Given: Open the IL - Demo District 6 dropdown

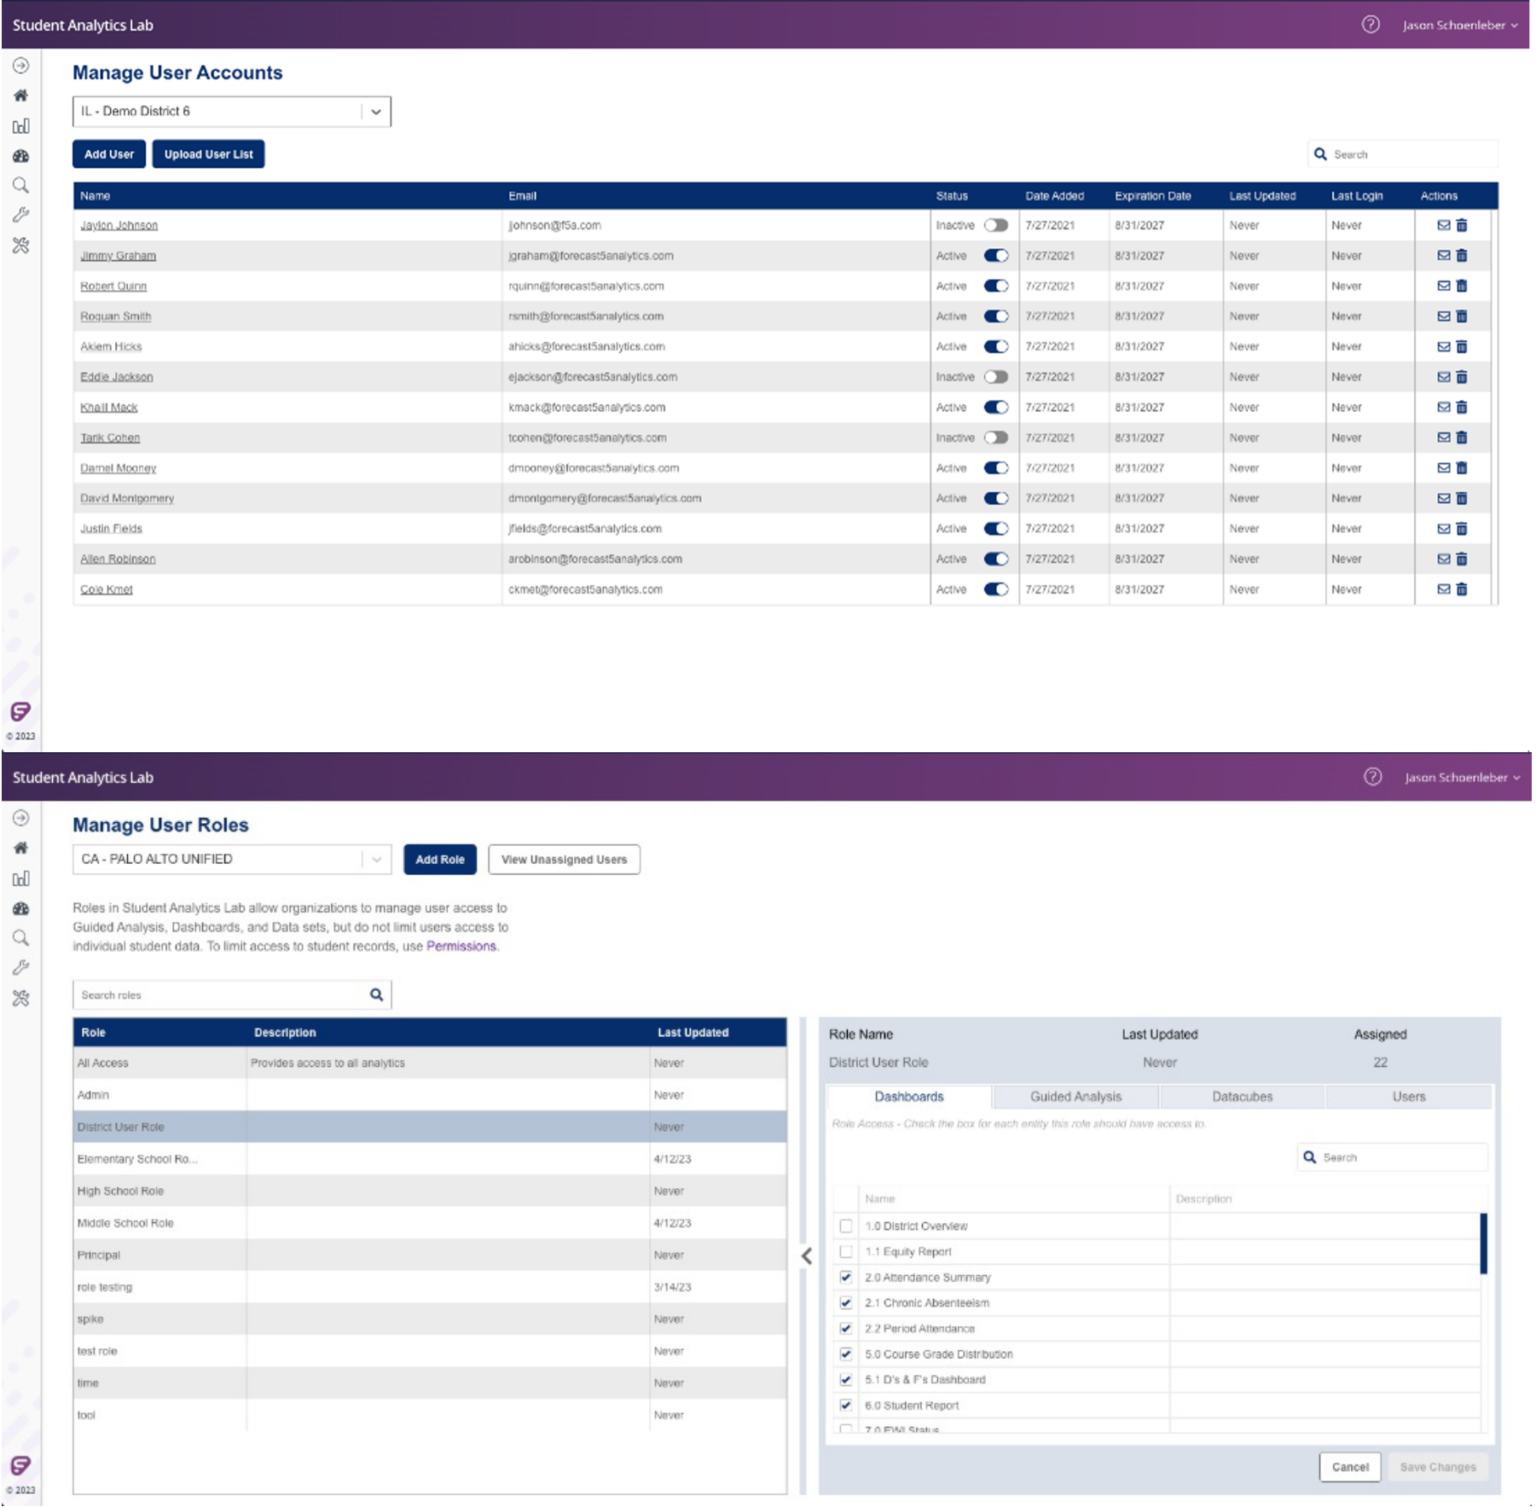Looking at the screenshot, I should (375, 112).
